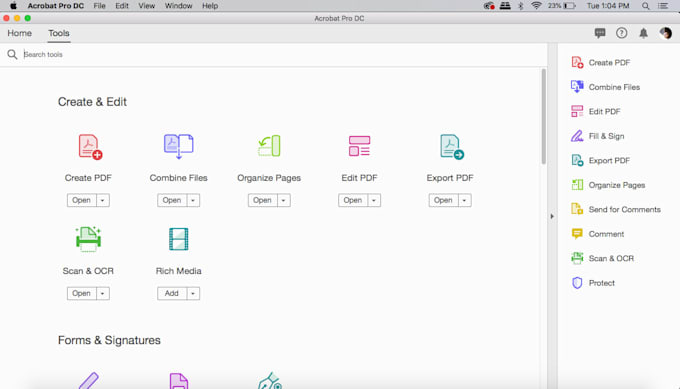Open the View menu

point(147,6)
